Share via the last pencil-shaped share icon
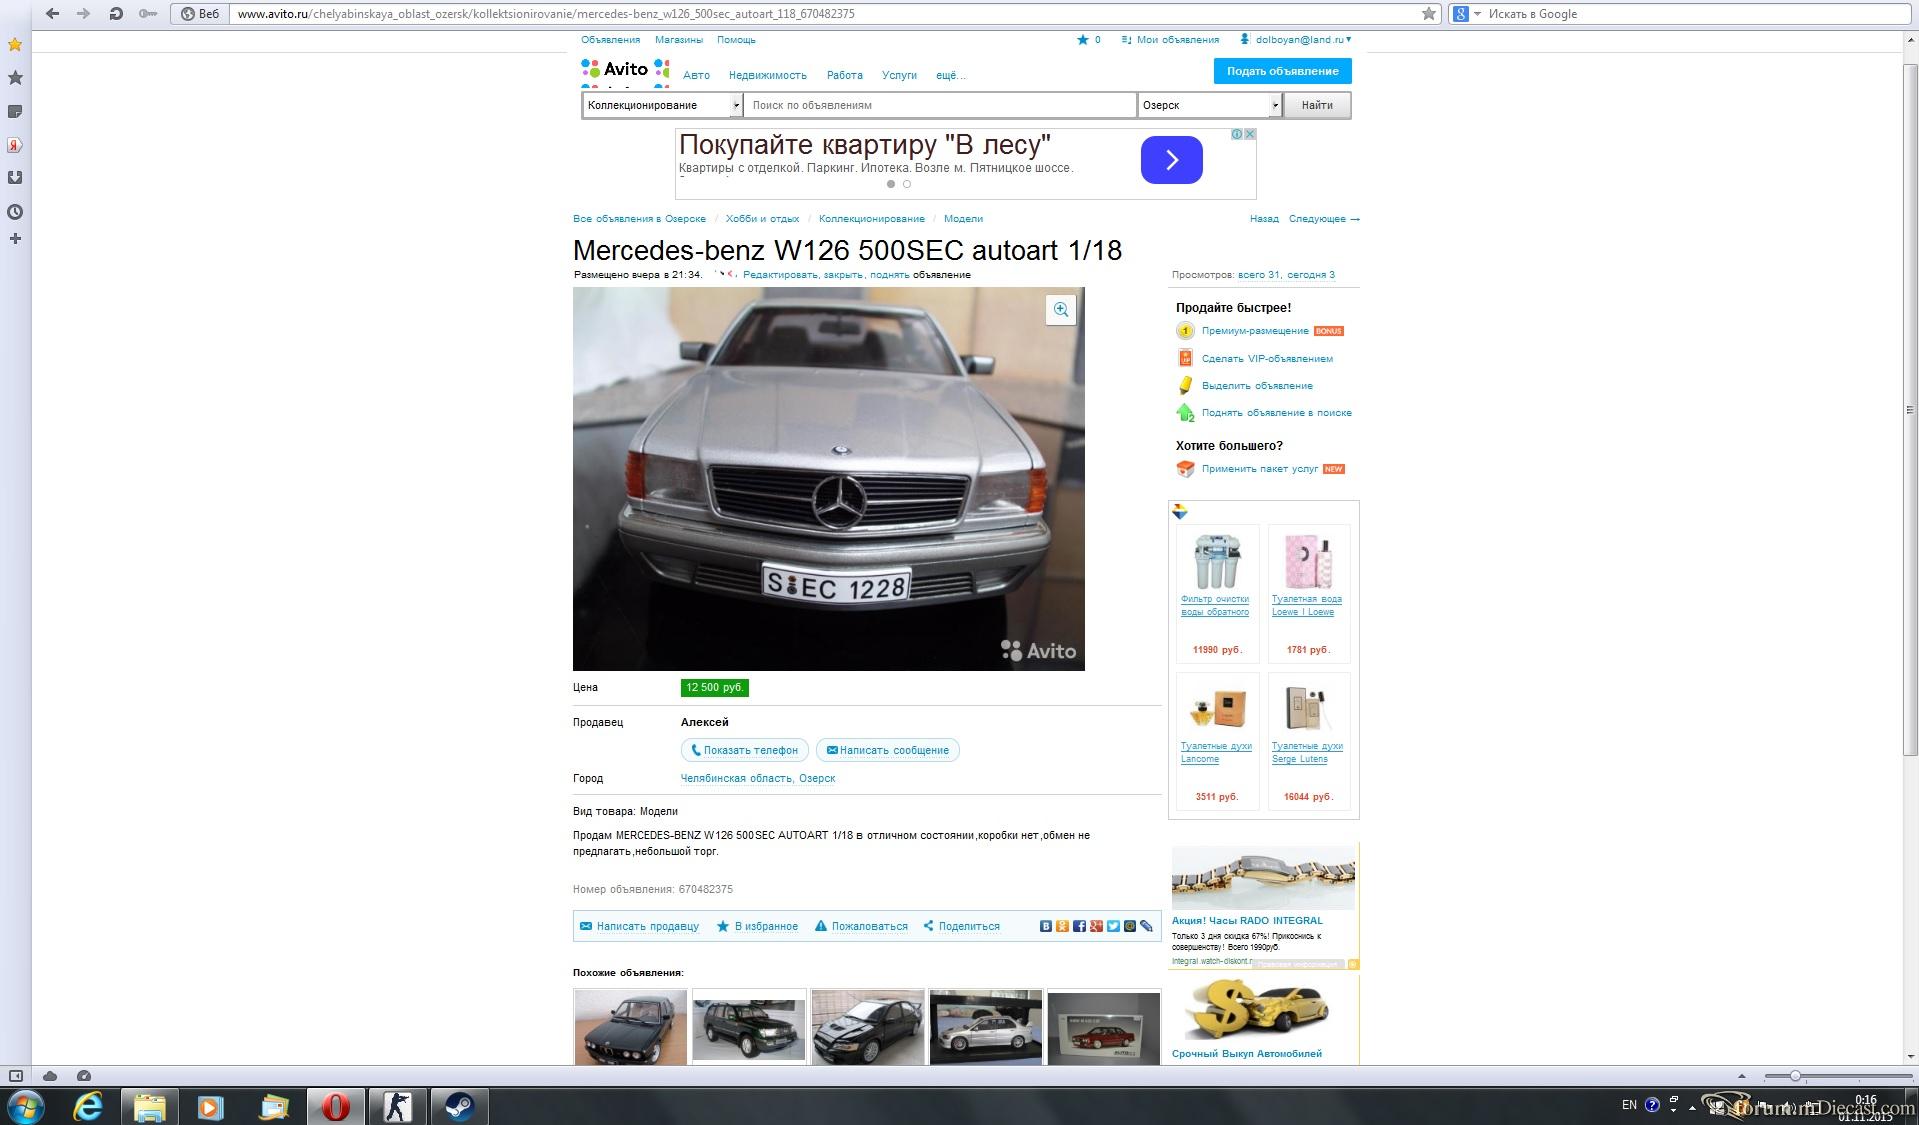The height and width of the screenshot is (1125, 1919). click(1147, 926)
